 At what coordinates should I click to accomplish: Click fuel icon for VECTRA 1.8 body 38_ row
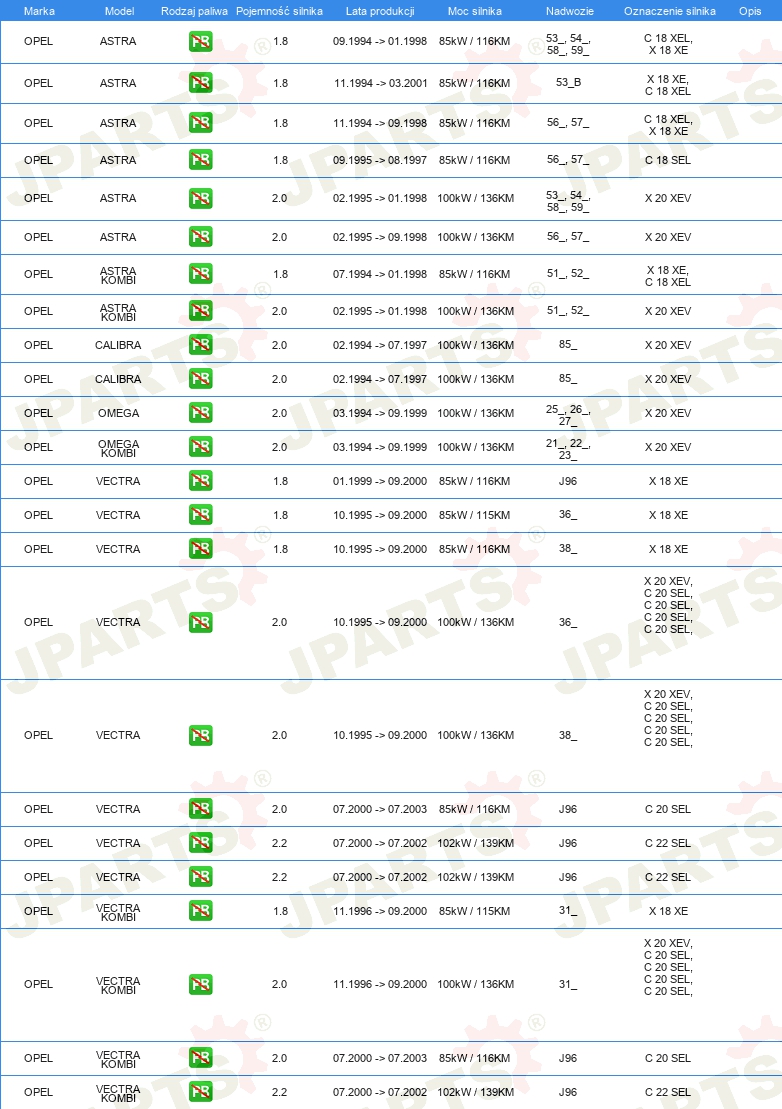pos(201,548)
